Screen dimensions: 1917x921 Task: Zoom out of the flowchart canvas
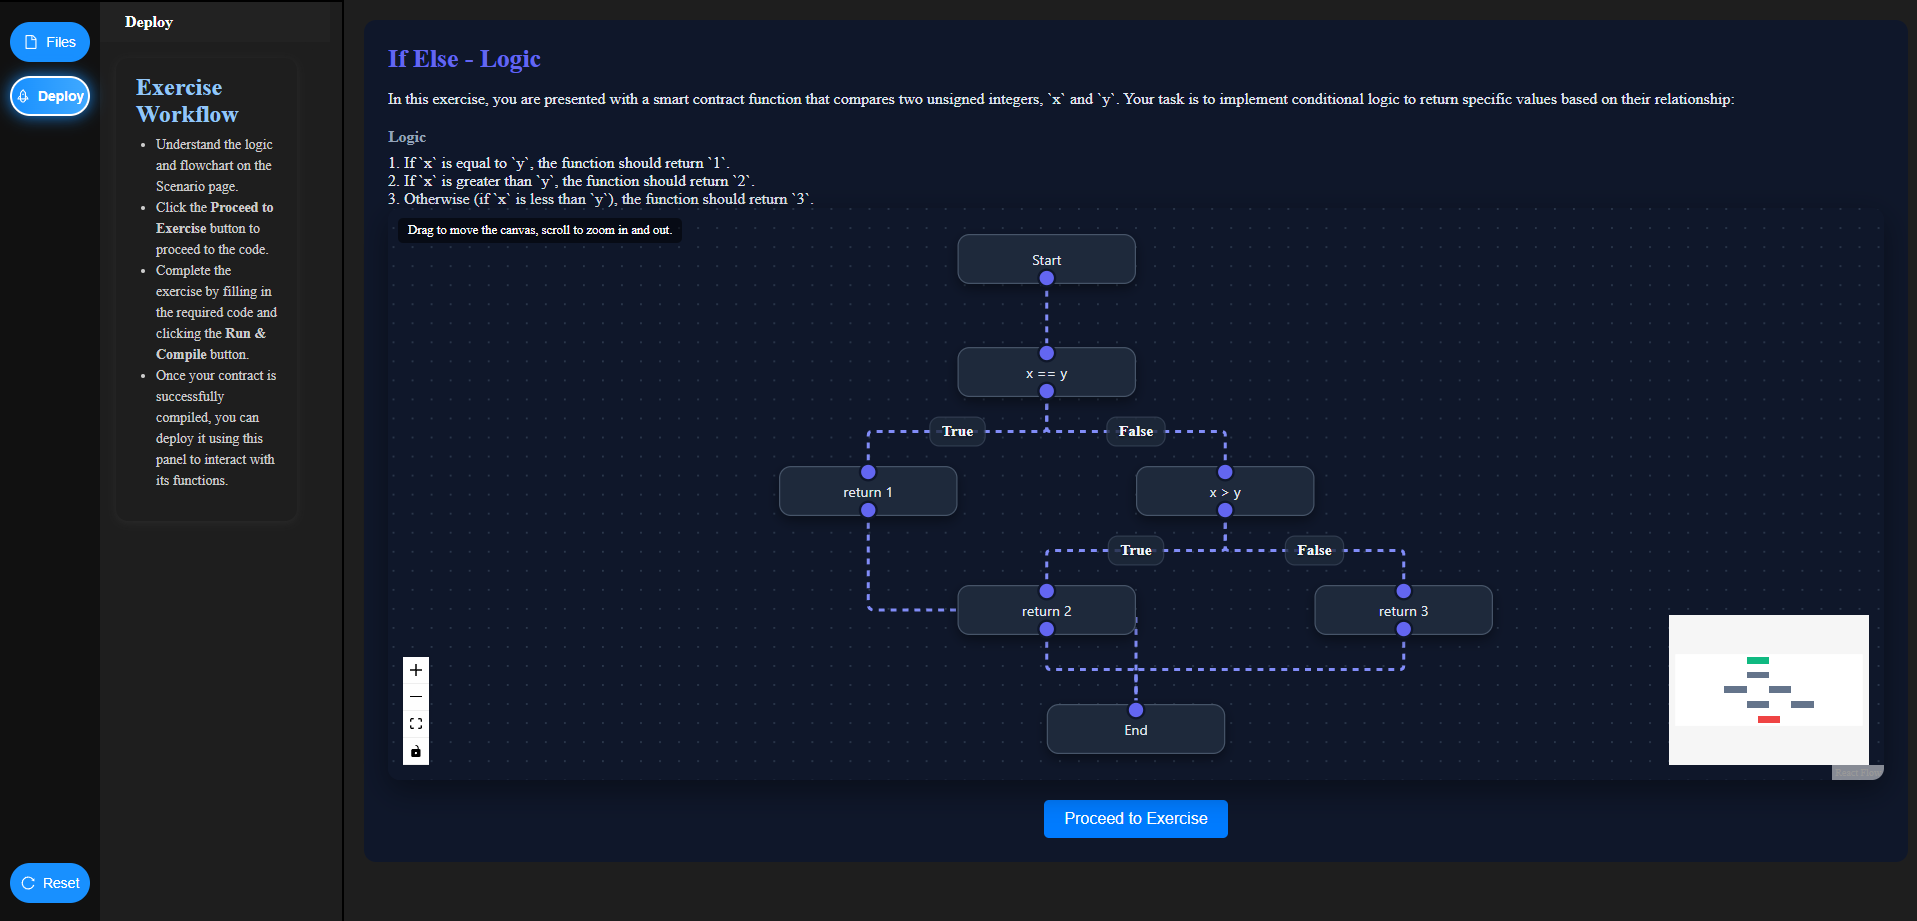[x=416, y=696]
